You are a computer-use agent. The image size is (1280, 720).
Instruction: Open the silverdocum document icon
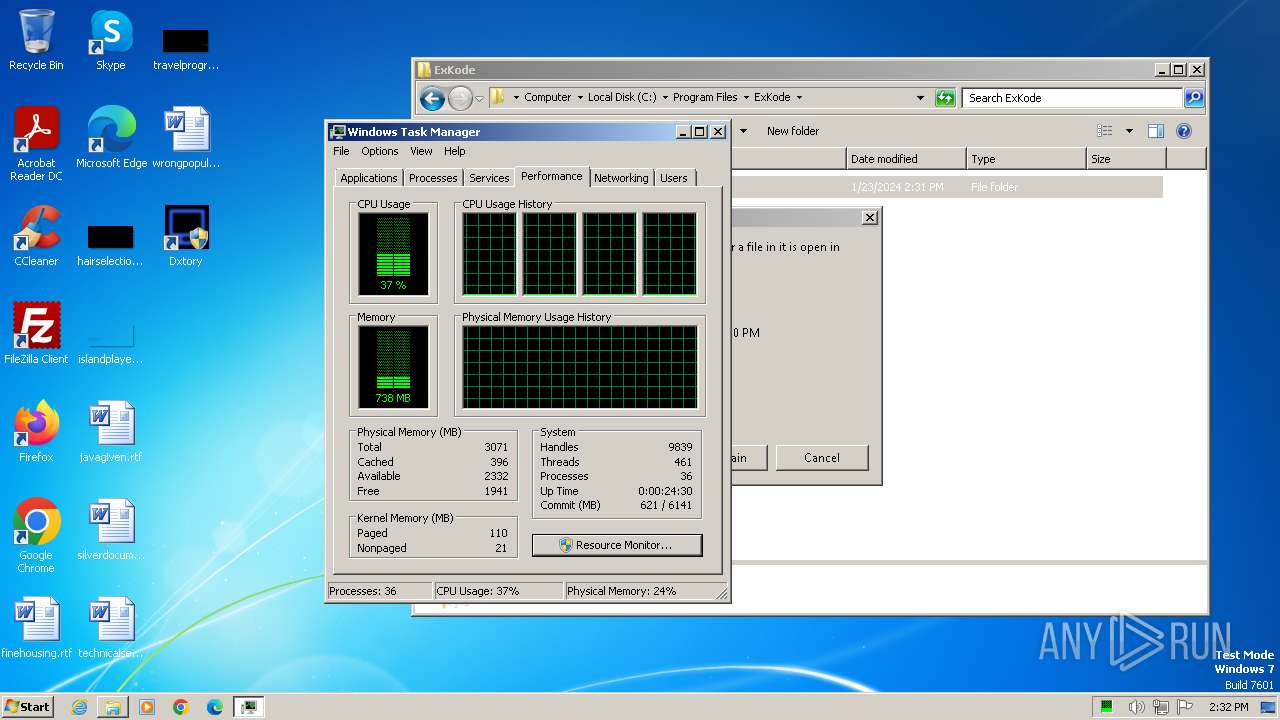pyautogui.click(x=111, y=530)
